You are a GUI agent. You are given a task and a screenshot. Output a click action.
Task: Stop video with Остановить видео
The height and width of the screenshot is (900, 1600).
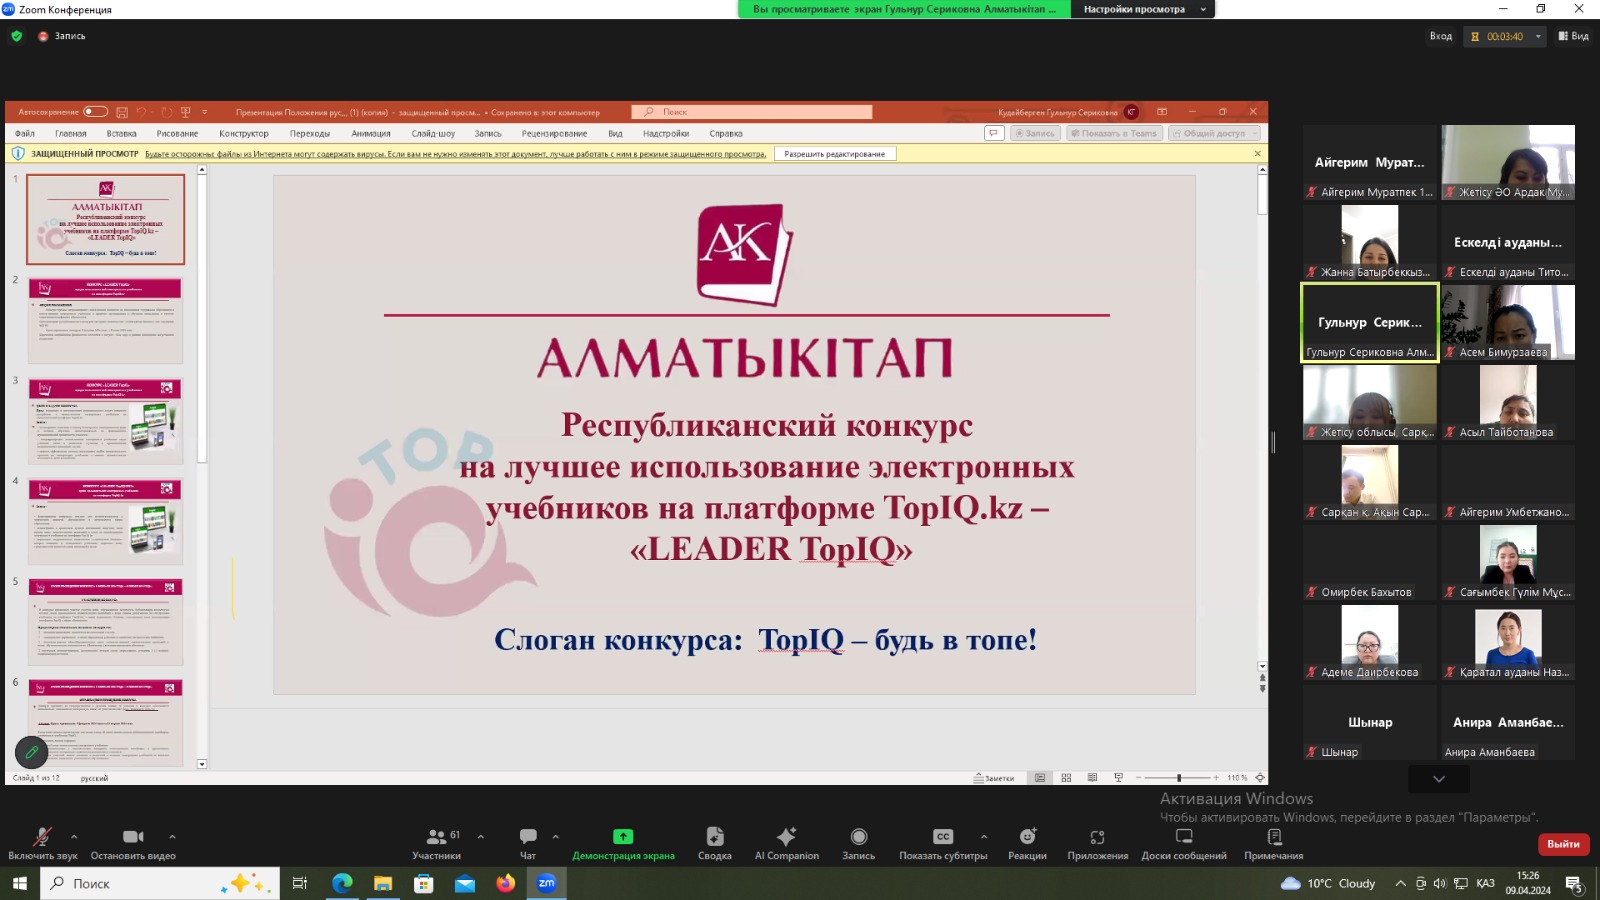click(133, 843)
